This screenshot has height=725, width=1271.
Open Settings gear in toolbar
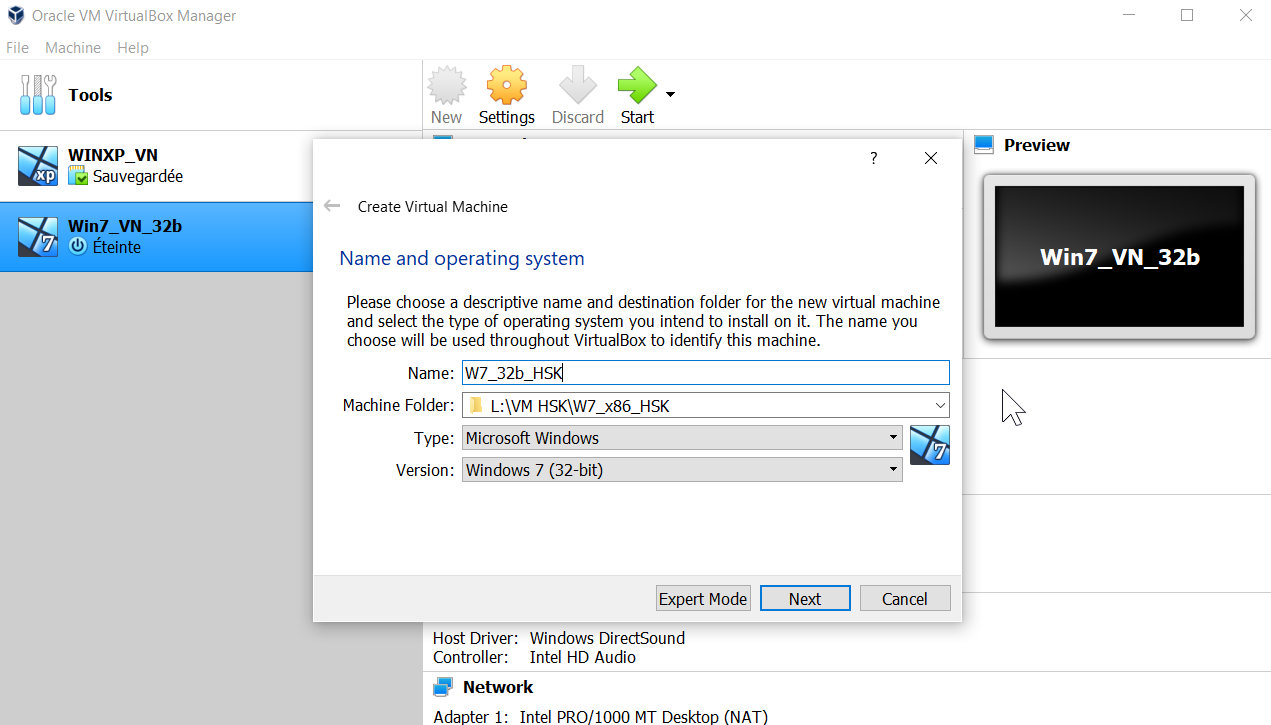click(507, 86)
